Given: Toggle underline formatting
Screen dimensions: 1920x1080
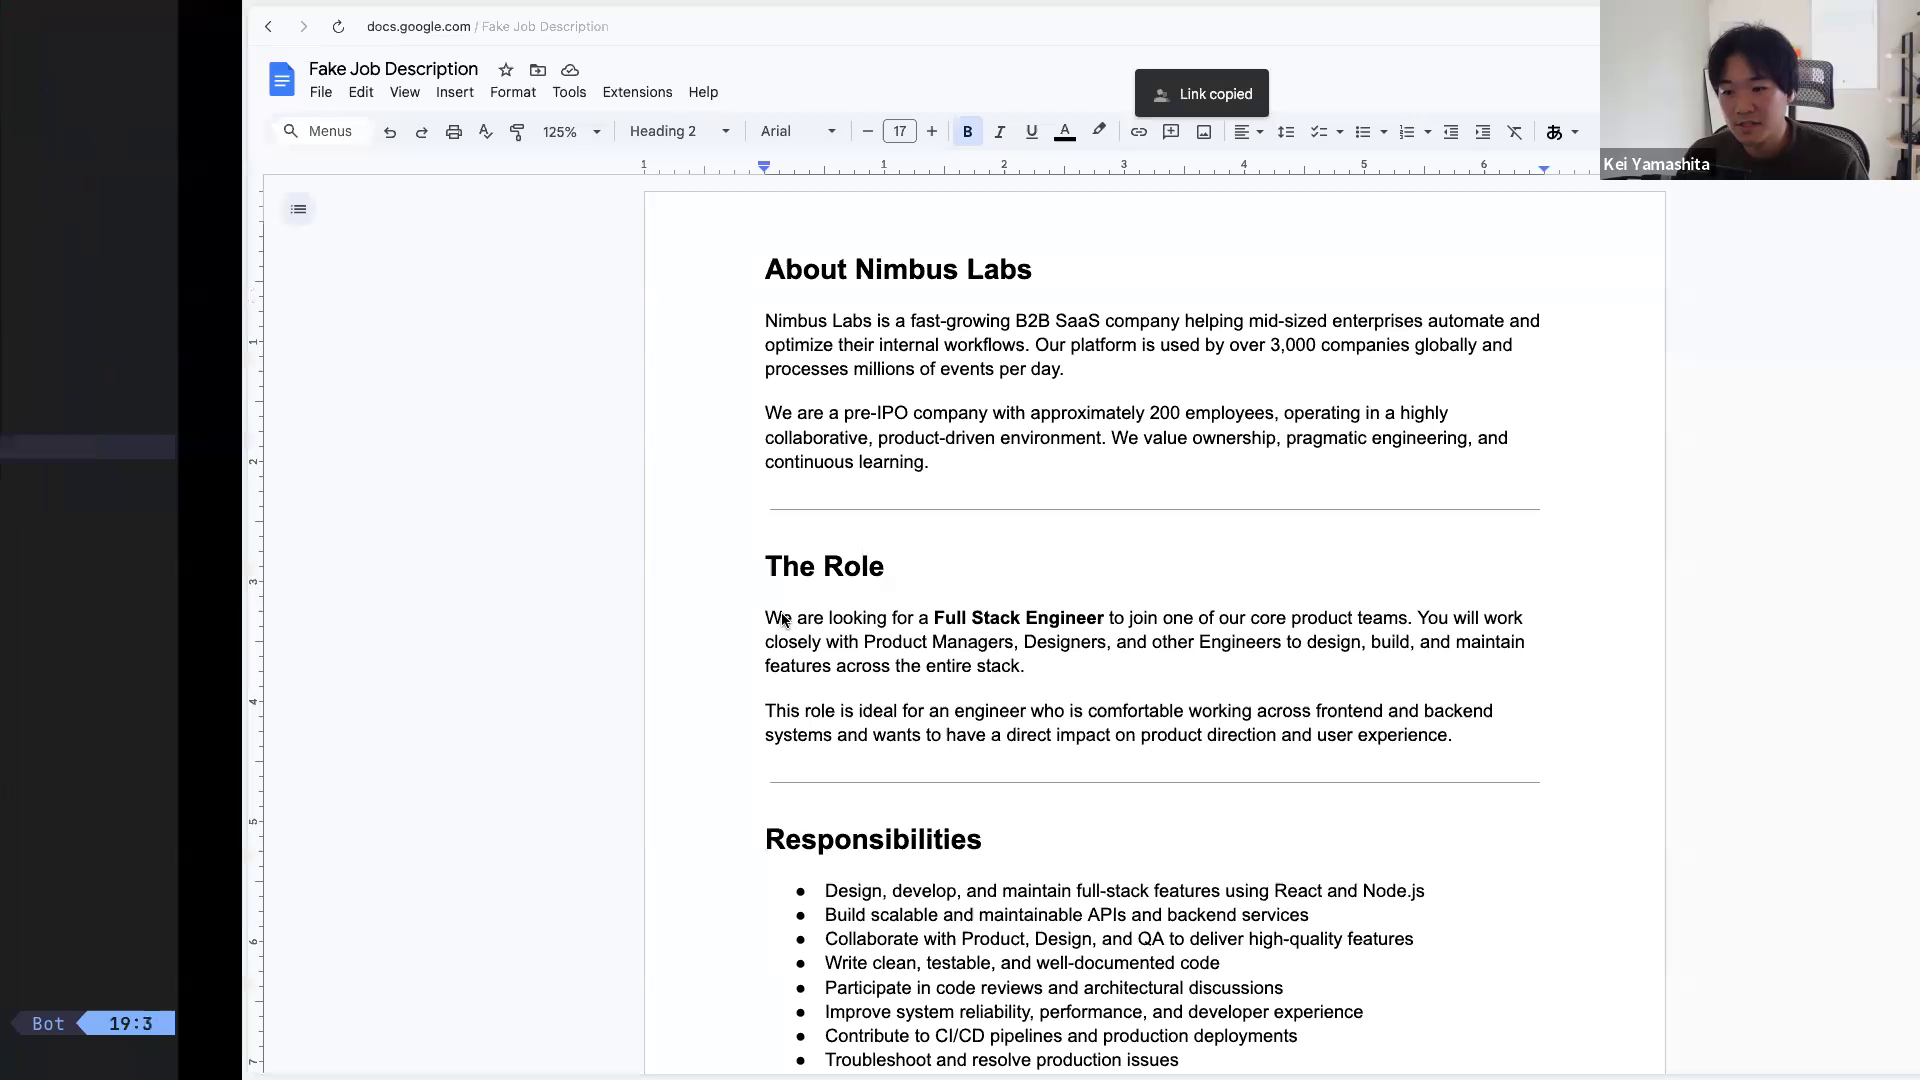Looking at the screenshot, I should (1032, 132).
